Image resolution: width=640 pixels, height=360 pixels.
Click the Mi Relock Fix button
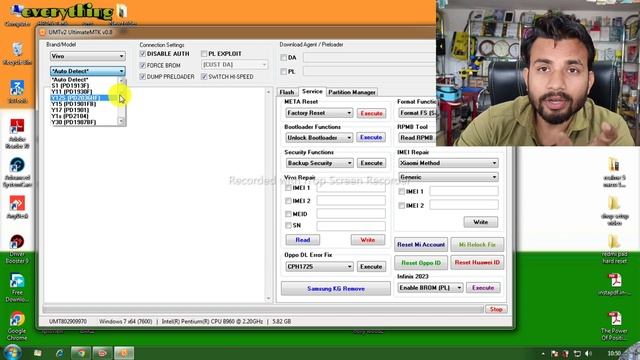click(x=477, y=244)
